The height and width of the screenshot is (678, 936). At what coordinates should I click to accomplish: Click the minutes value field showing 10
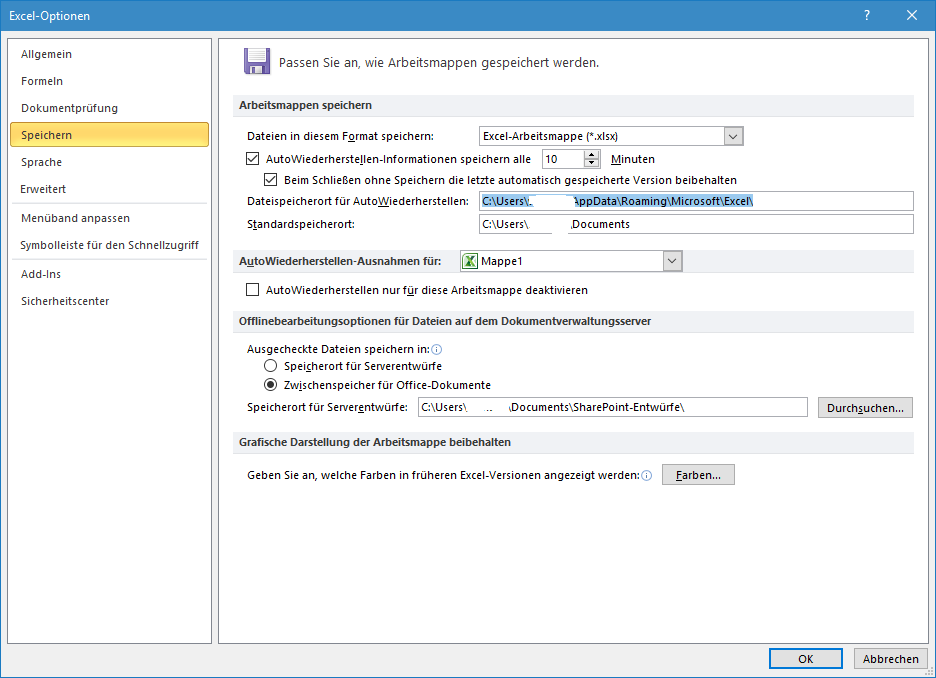pyautogui.click(x=562, y=159)
